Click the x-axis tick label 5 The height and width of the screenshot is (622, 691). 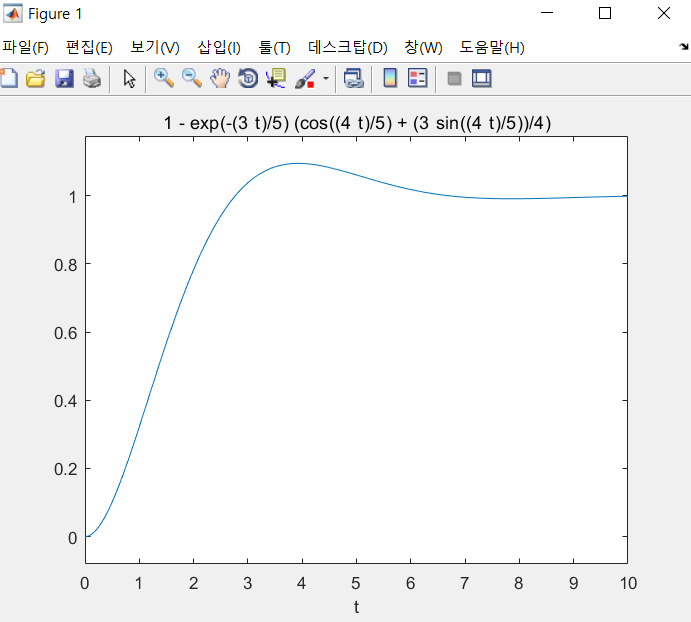(x=356, y=583)
